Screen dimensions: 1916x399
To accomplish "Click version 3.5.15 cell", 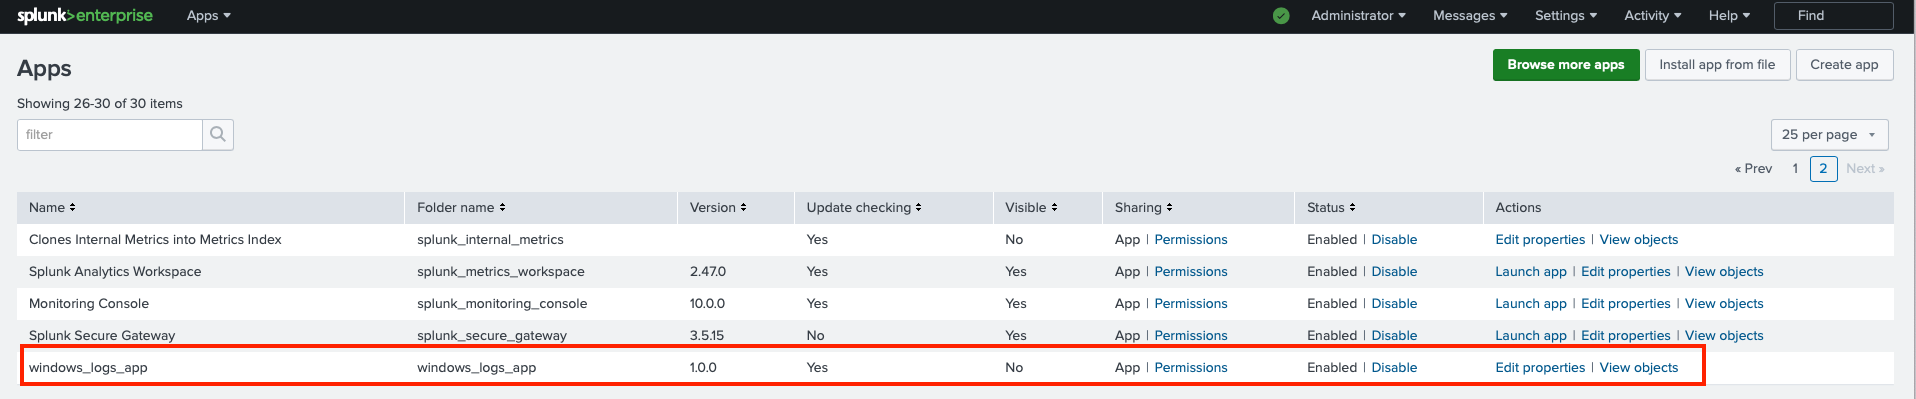I will click(x=707, y=335).
